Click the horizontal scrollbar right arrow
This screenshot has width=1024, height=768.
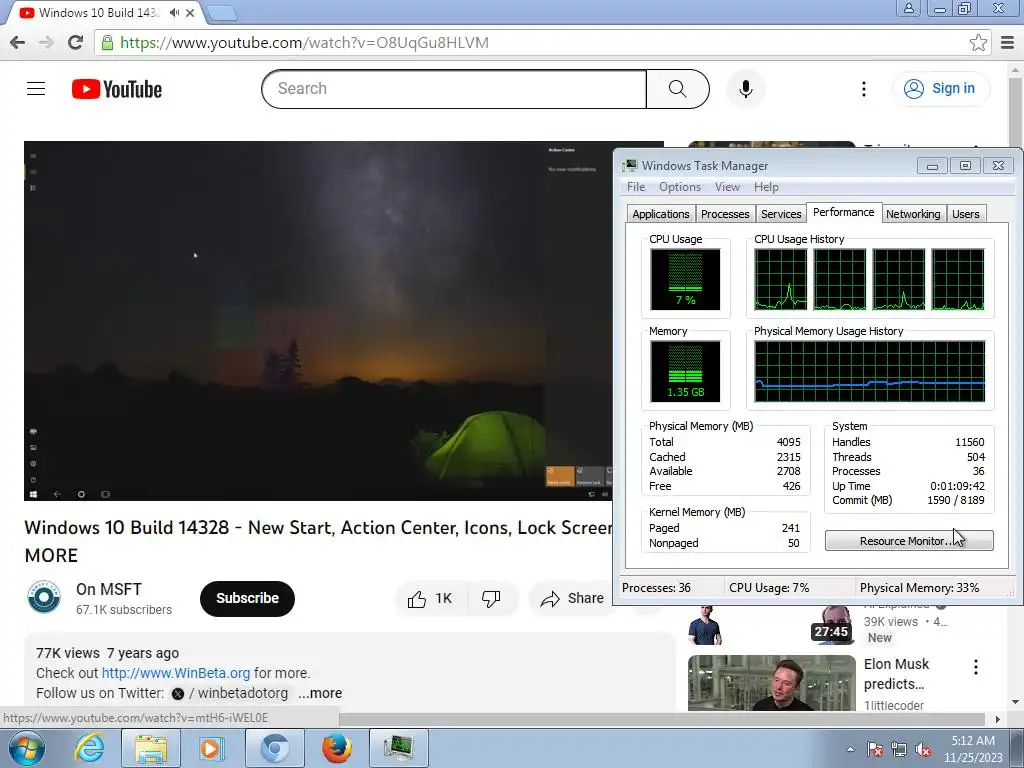tap(997, 719)
